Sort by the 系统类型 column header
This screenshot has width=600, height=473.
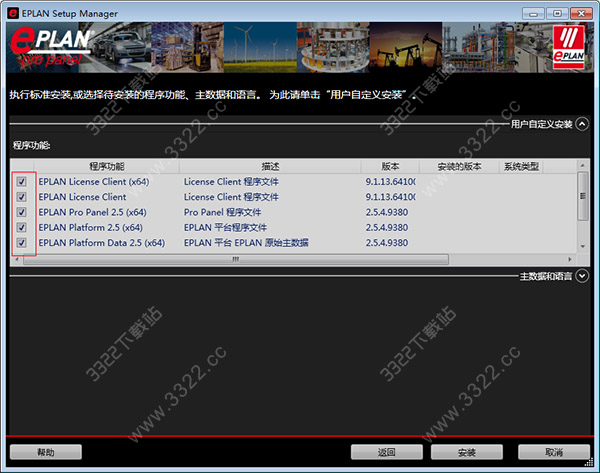pos(521,166)
